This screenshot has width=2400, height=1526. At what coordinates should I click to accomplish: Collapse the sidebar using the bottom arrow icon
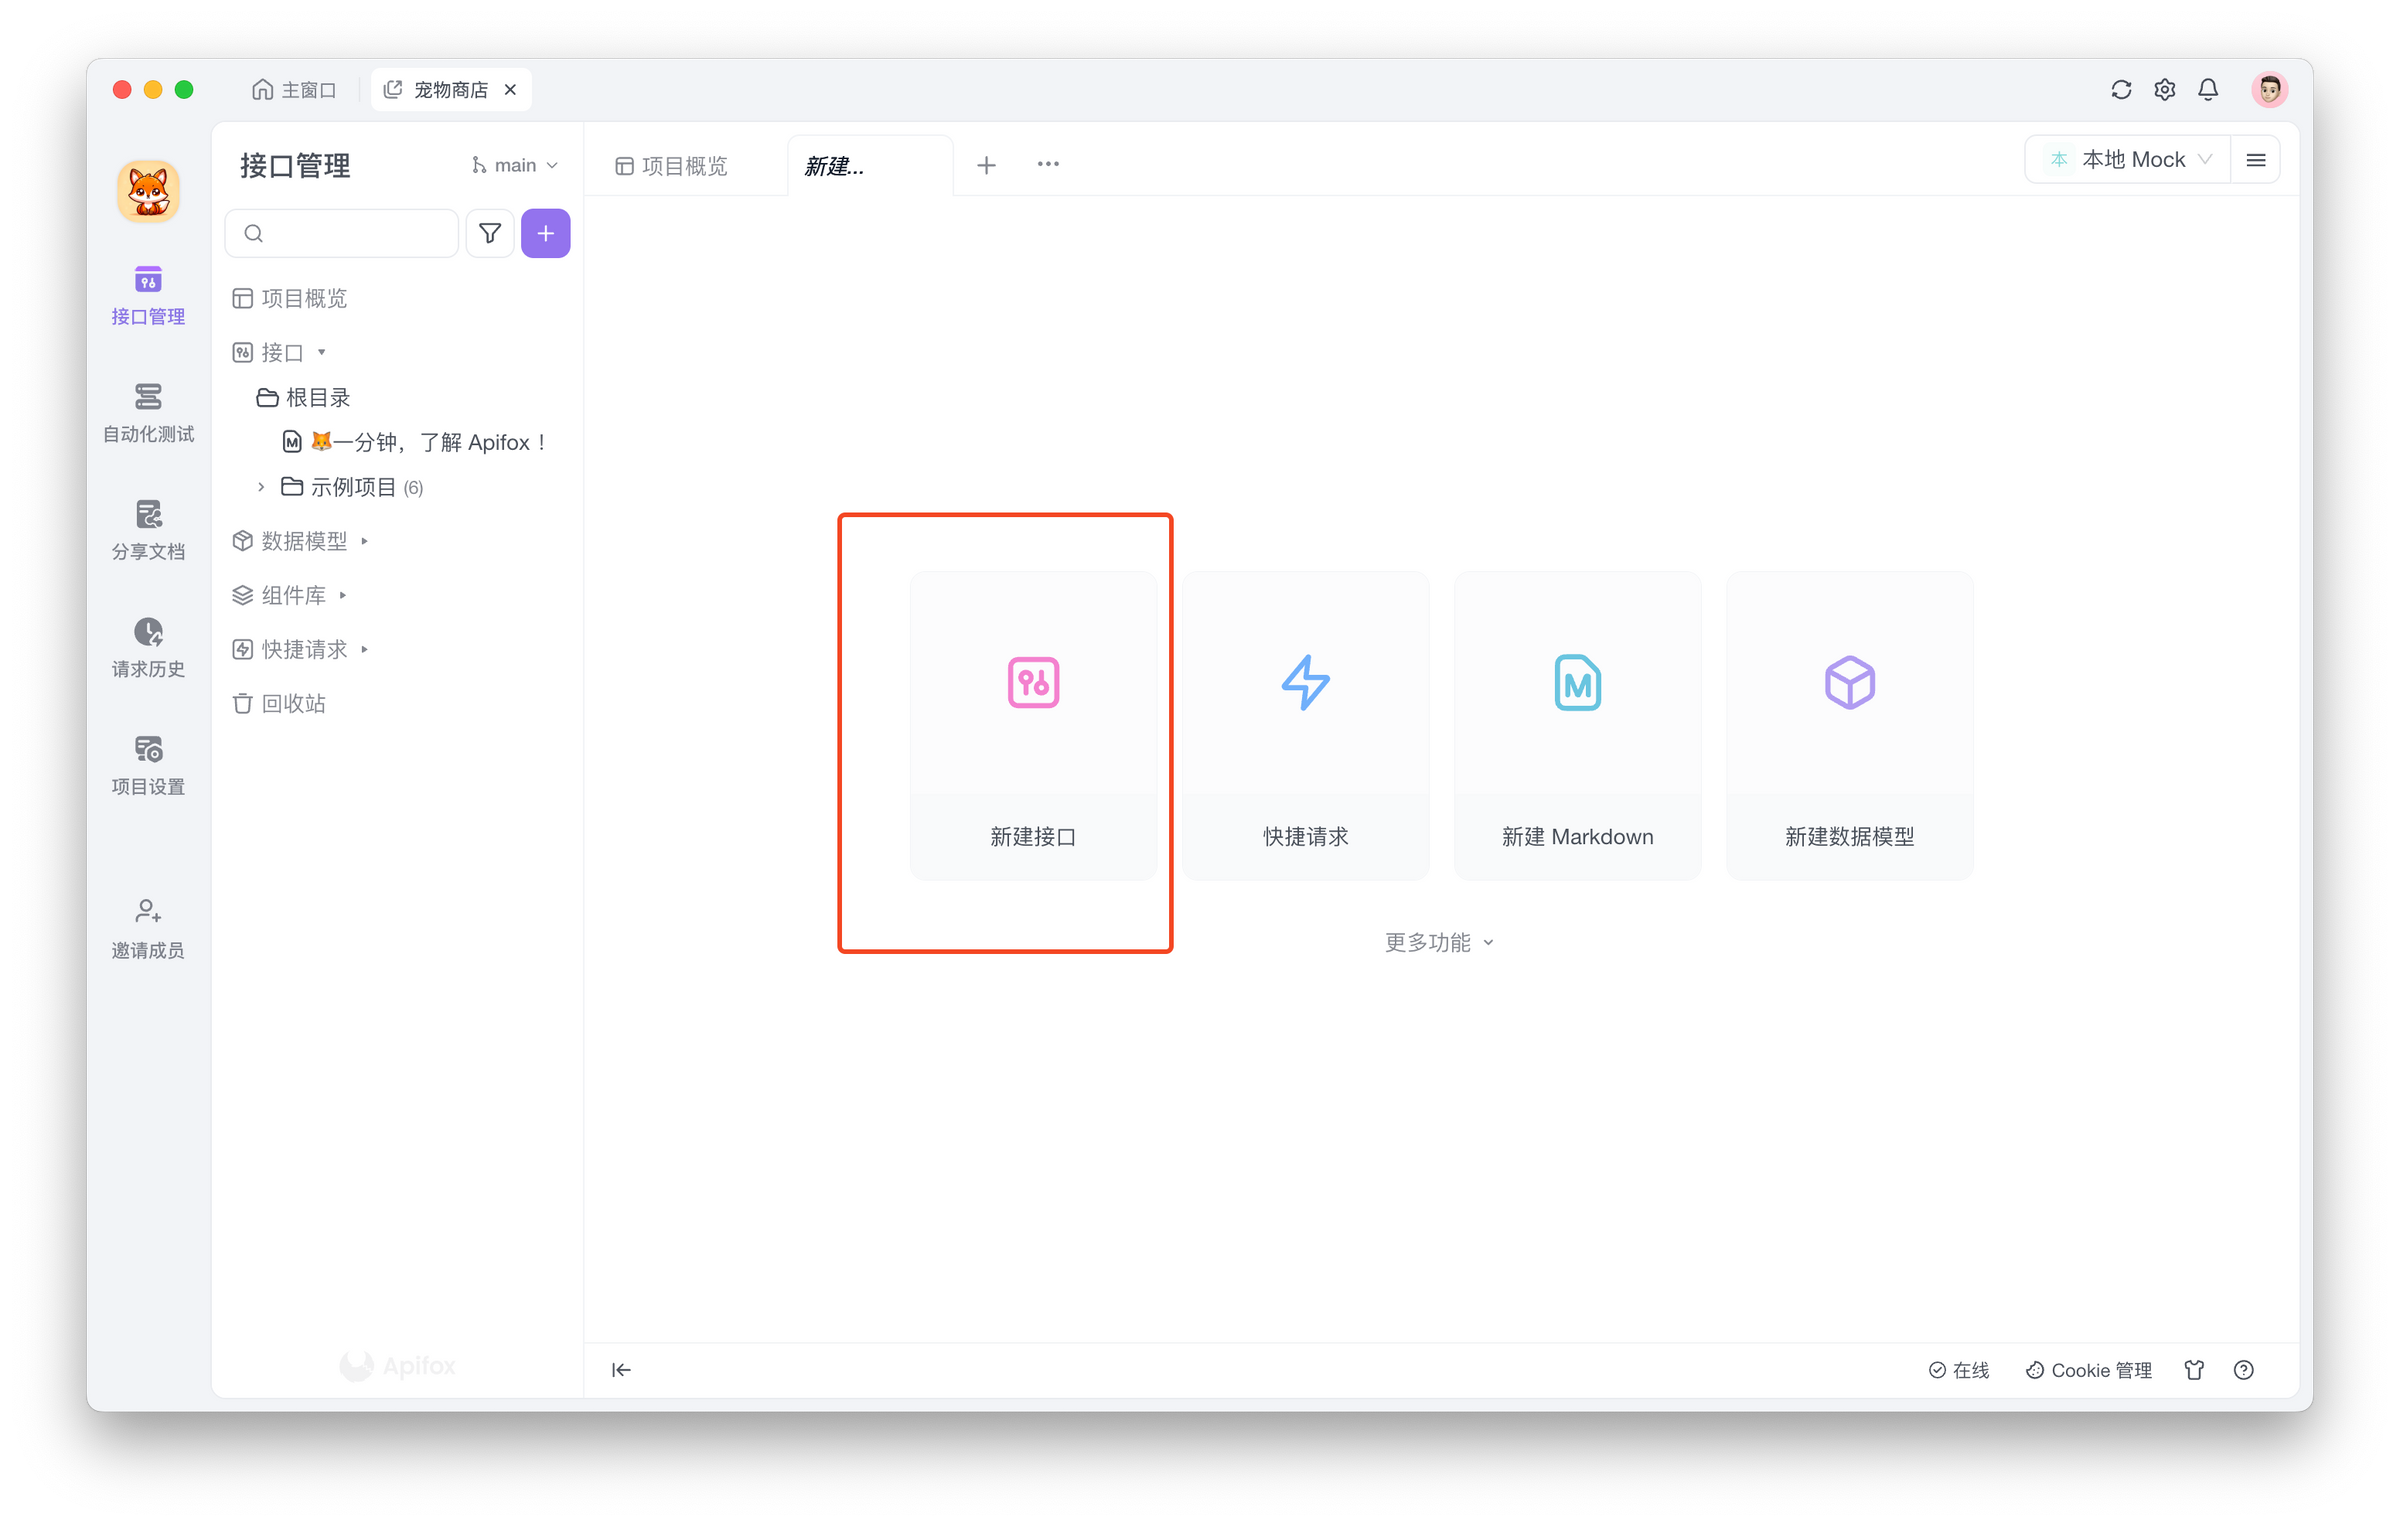click(x=621, y=1369)
